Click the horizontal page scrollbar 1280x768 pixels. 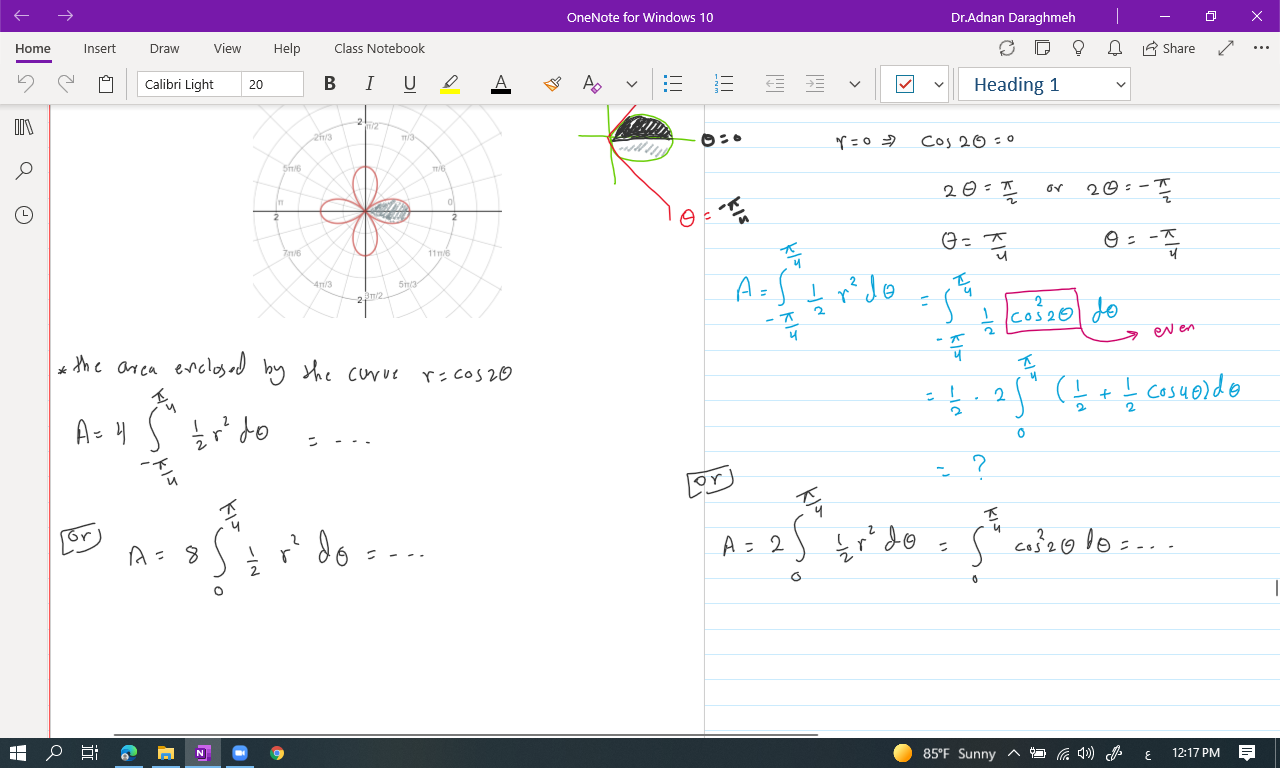pos(465,735)
